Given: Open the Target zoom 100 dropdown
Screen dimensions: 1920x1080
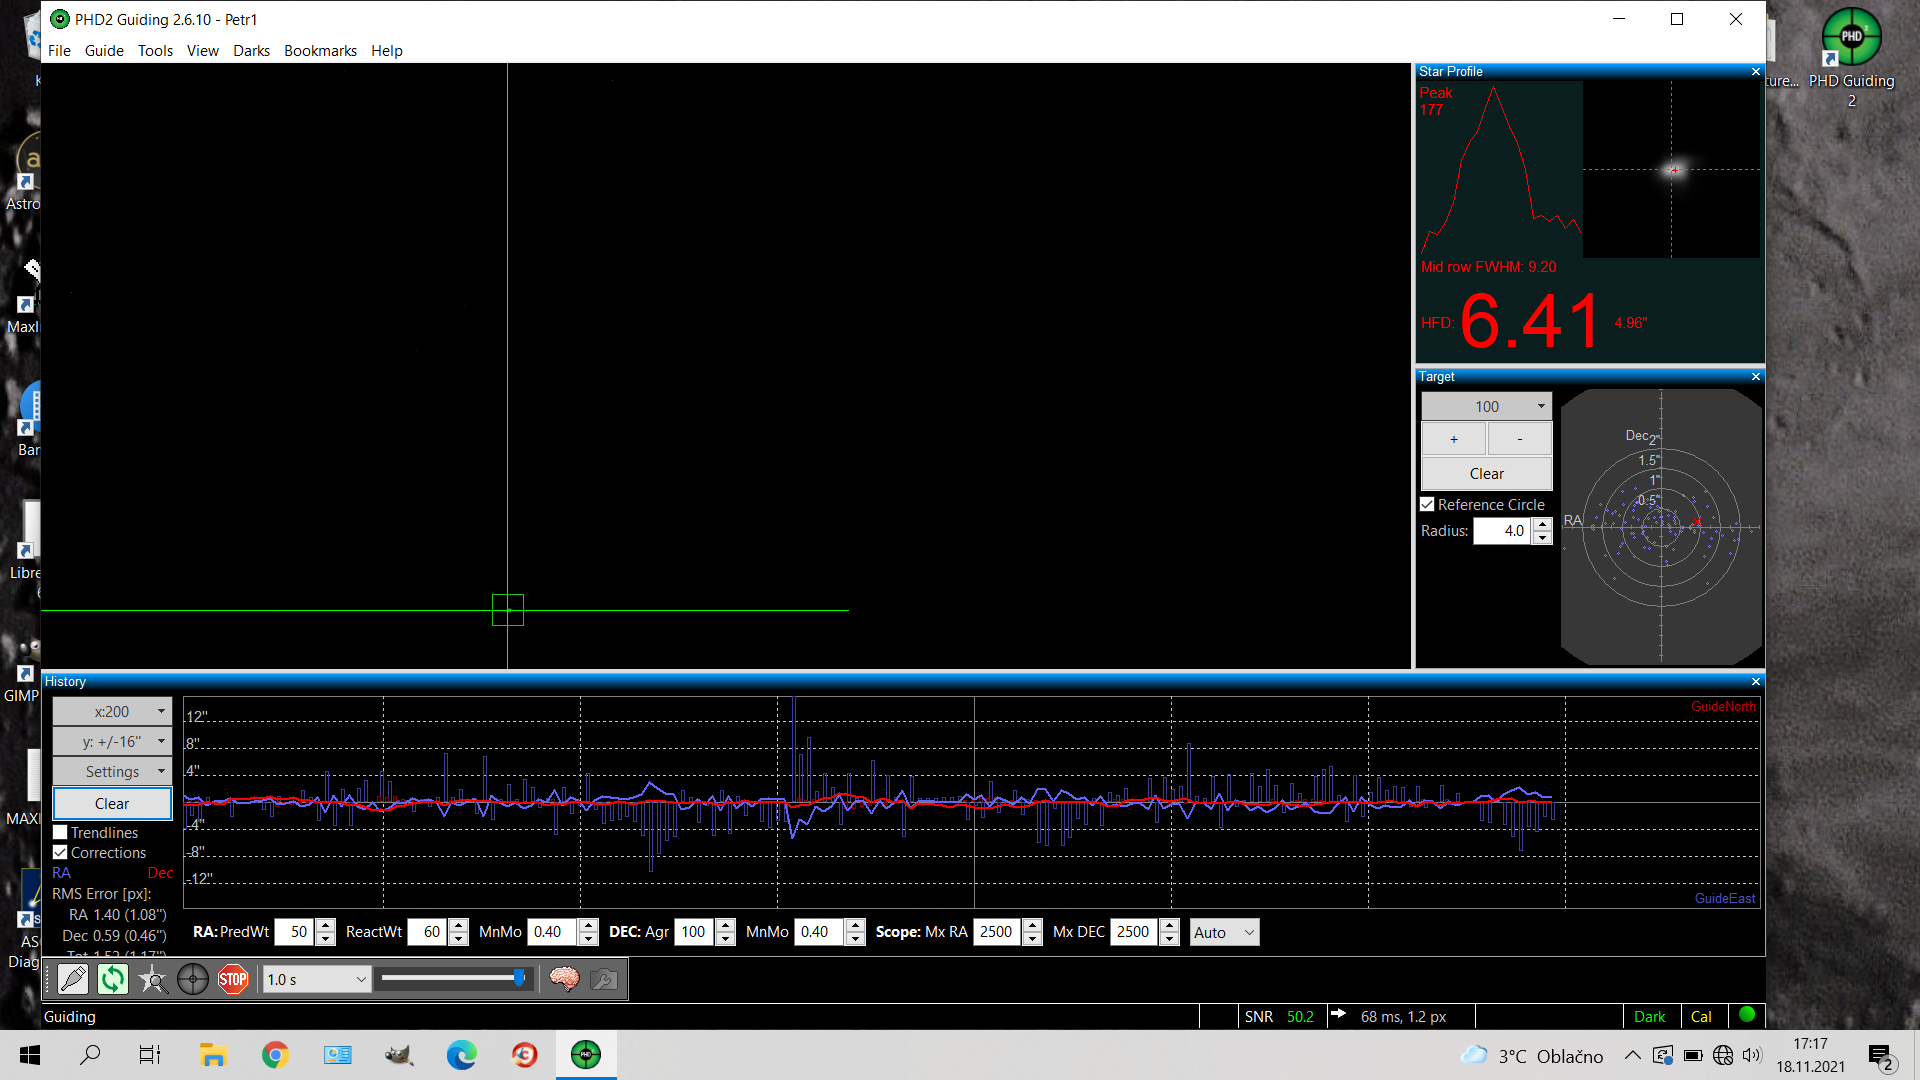Looking at the screenshot, I should click(x=1487, y=407).
